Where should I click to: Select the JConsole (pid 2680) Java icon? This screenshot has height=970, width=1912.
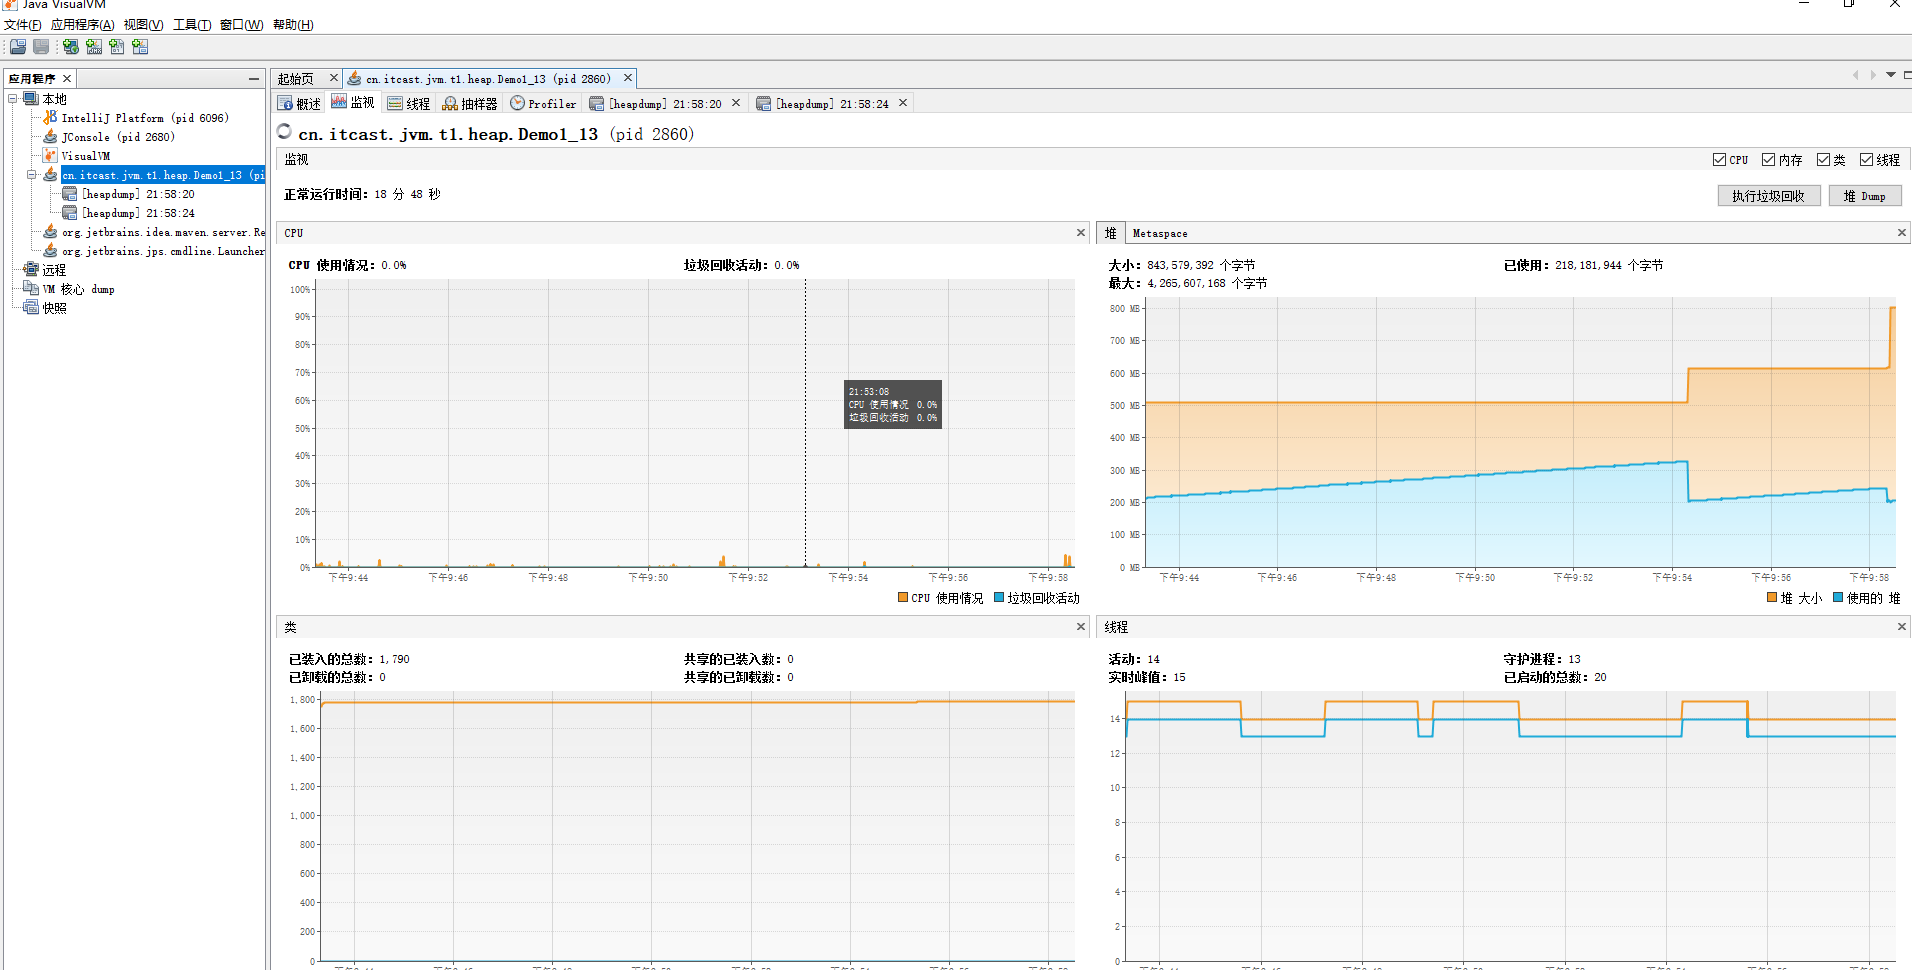pyautogui.click(x=50, y=137)
